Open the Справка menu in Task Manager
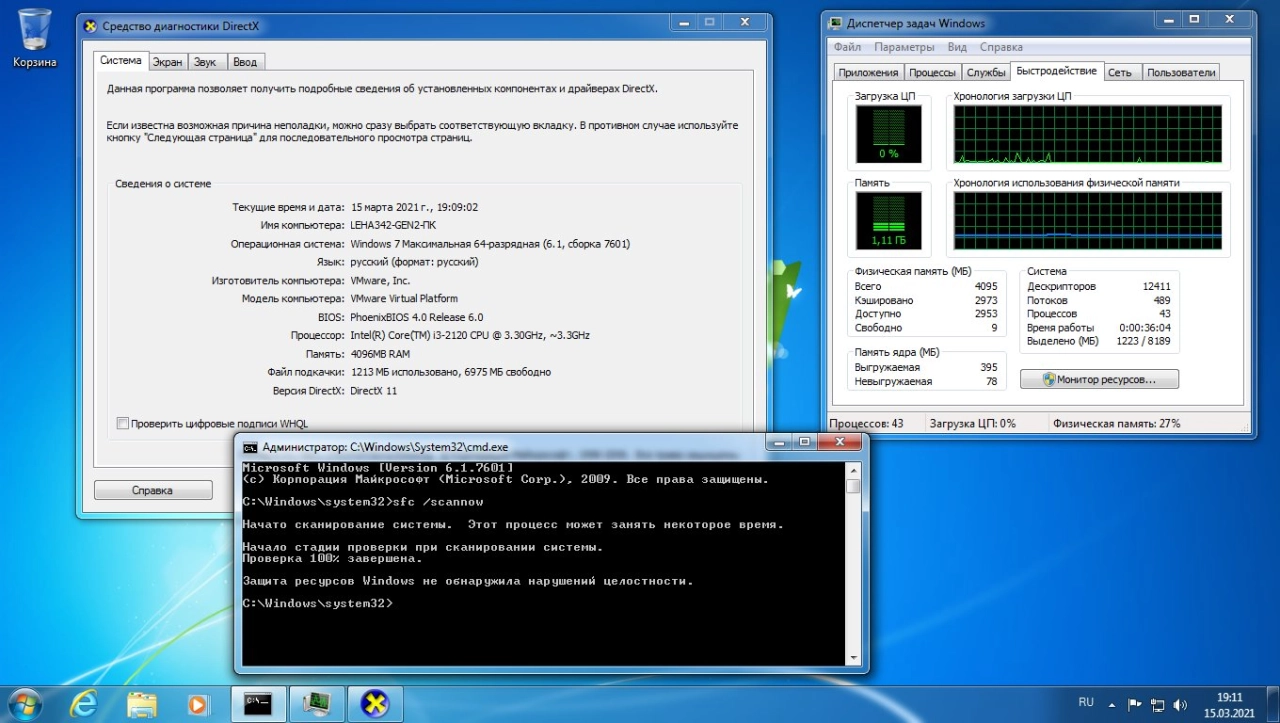1280x723 pixels. [1001, 47]
